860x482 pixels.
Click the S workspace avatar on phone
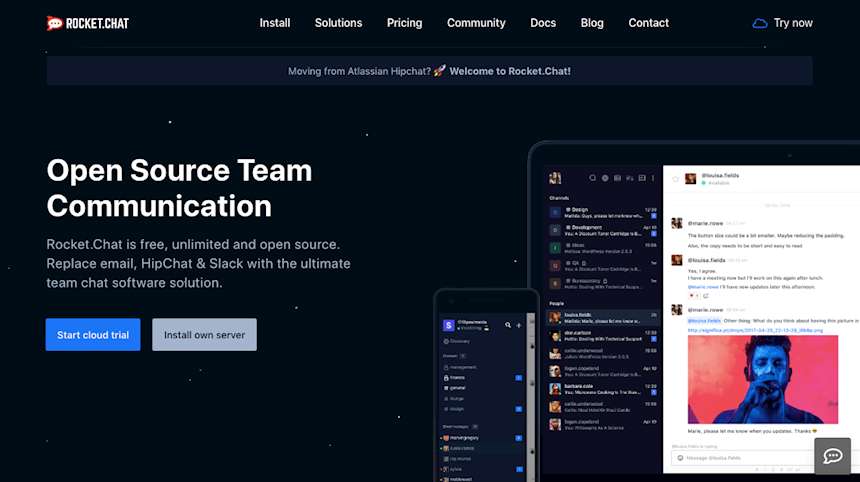[448, 325]
